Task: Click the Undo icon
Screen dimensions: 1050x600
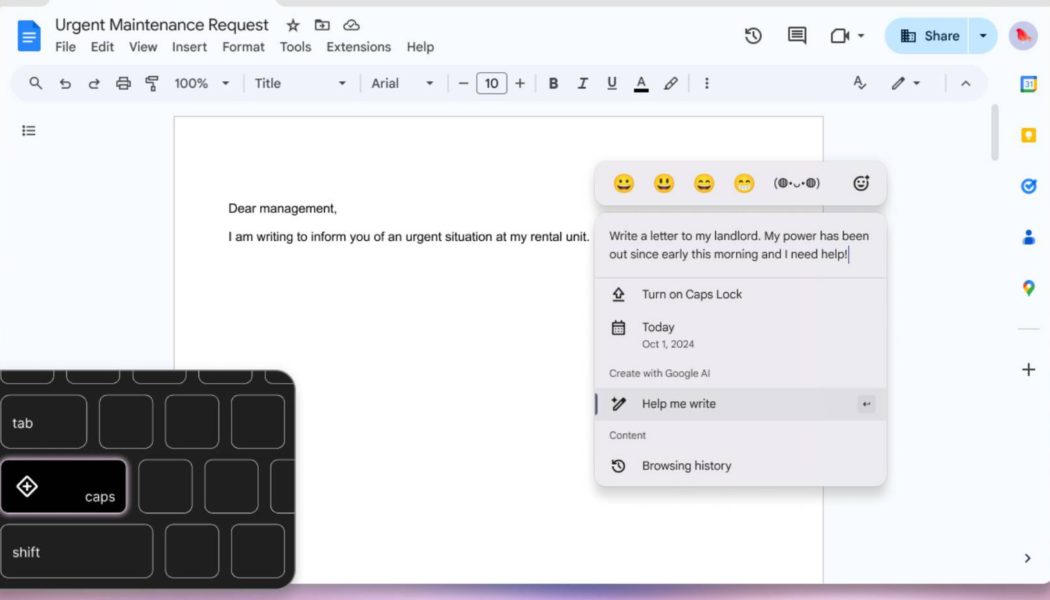Action: pyautogui.click(x=65, y=83)
